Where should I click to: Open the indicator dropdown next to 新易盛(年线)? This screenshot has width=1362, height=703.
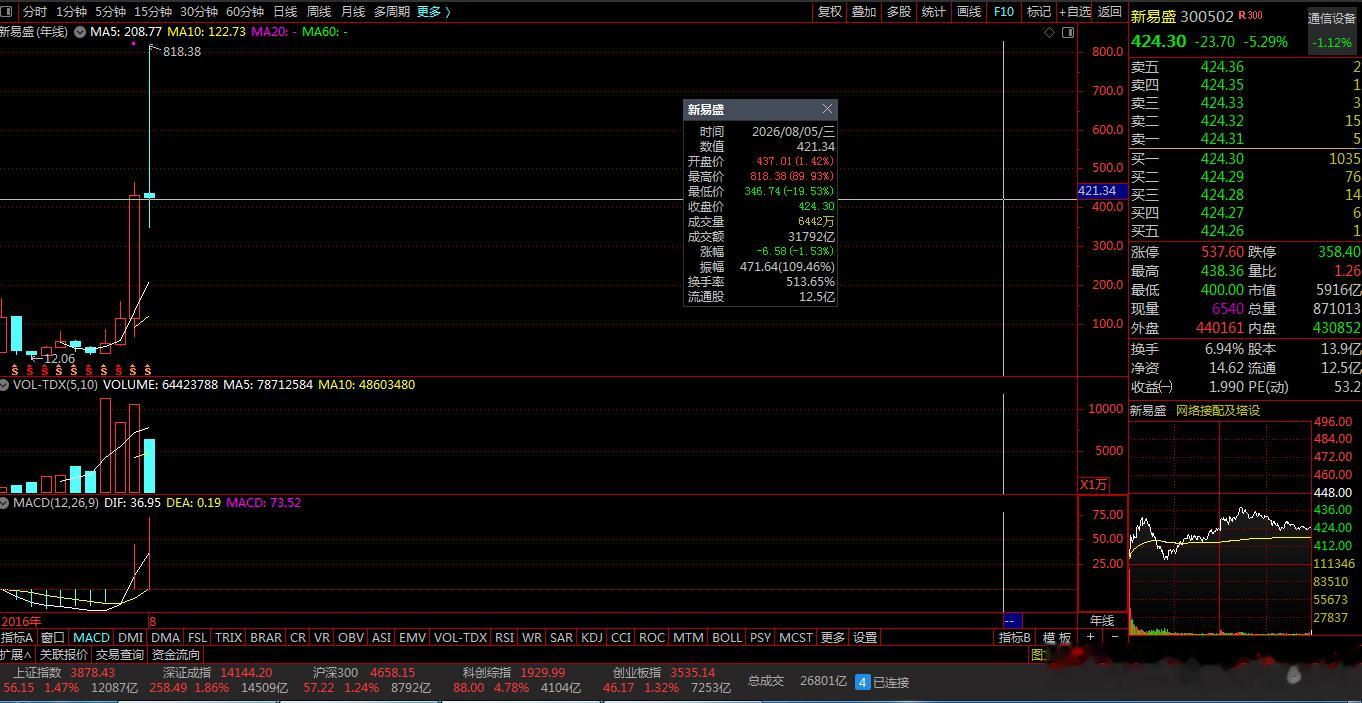[x=79, y=32]
